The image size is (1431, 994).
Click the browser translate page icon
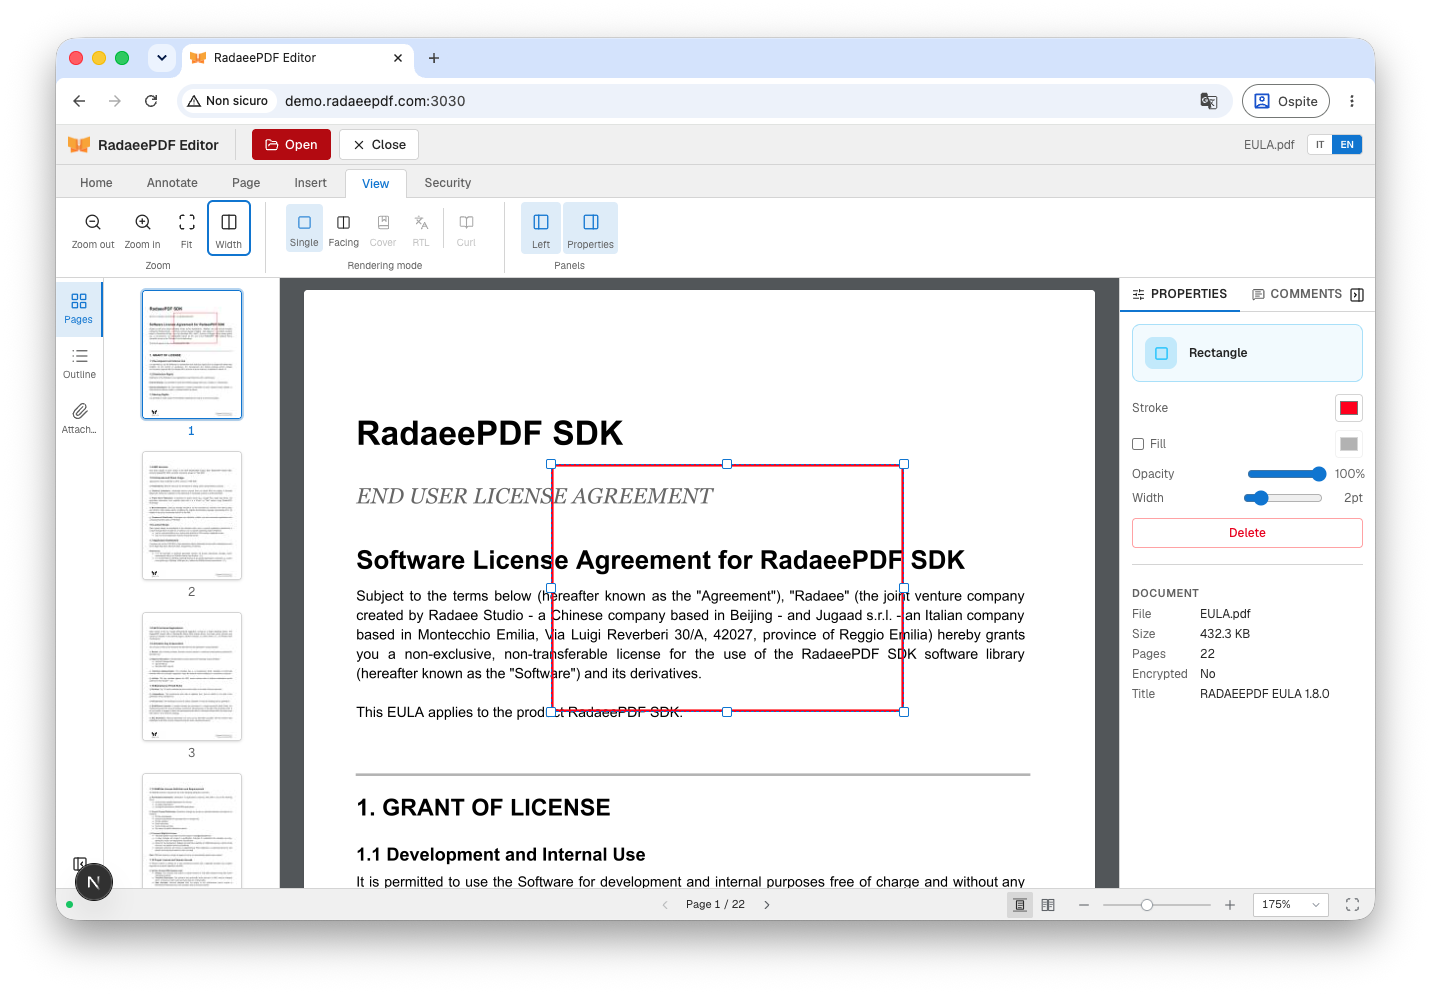point(1209,101)
